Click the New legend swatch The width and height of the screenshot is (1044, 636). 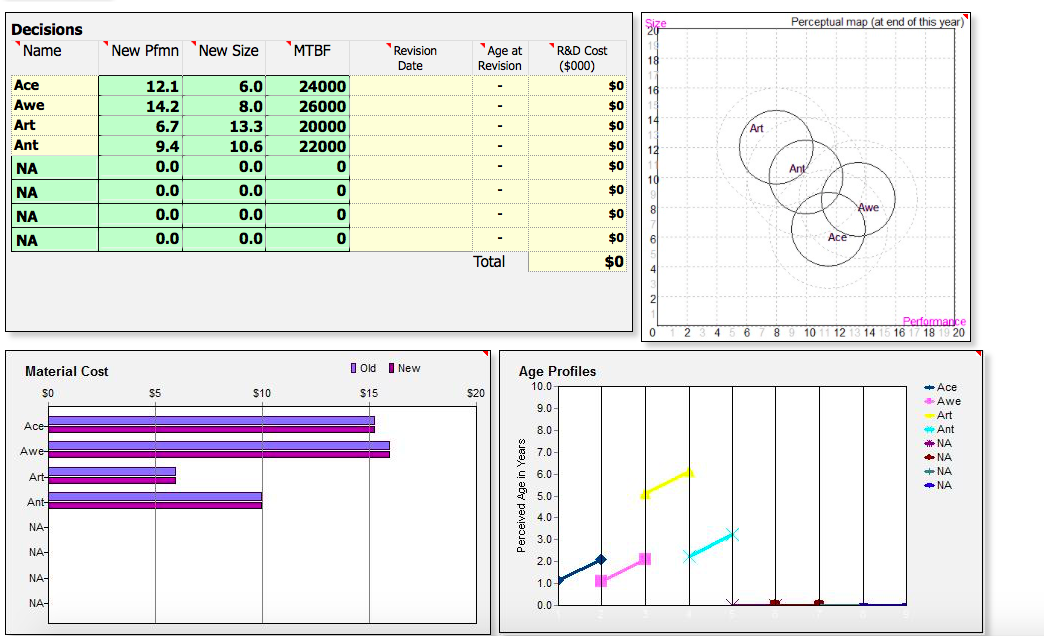coord(392,368)
